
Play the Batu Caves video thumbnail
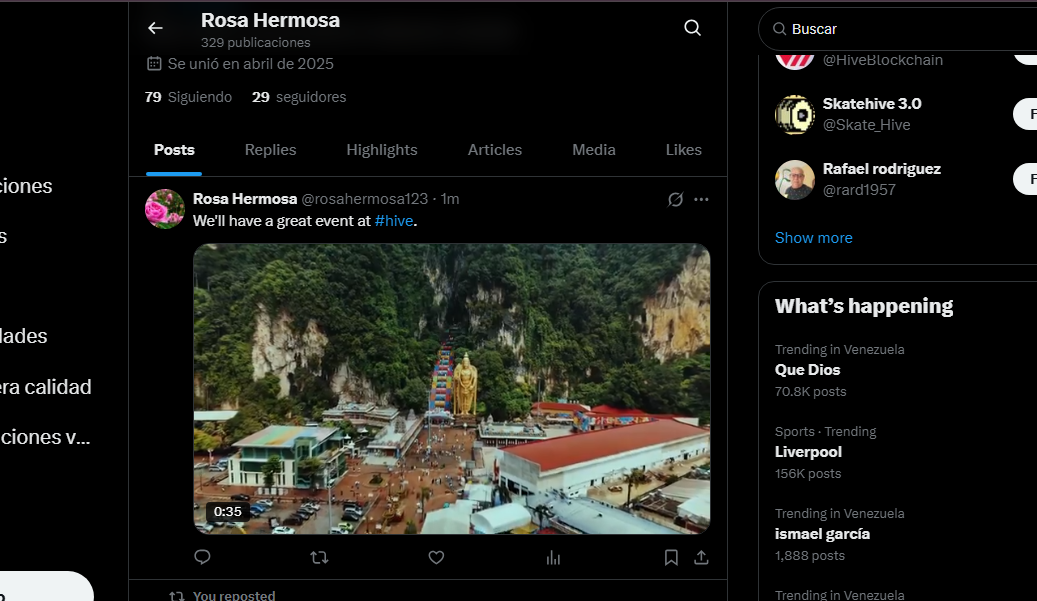click(x=452, y=389)
